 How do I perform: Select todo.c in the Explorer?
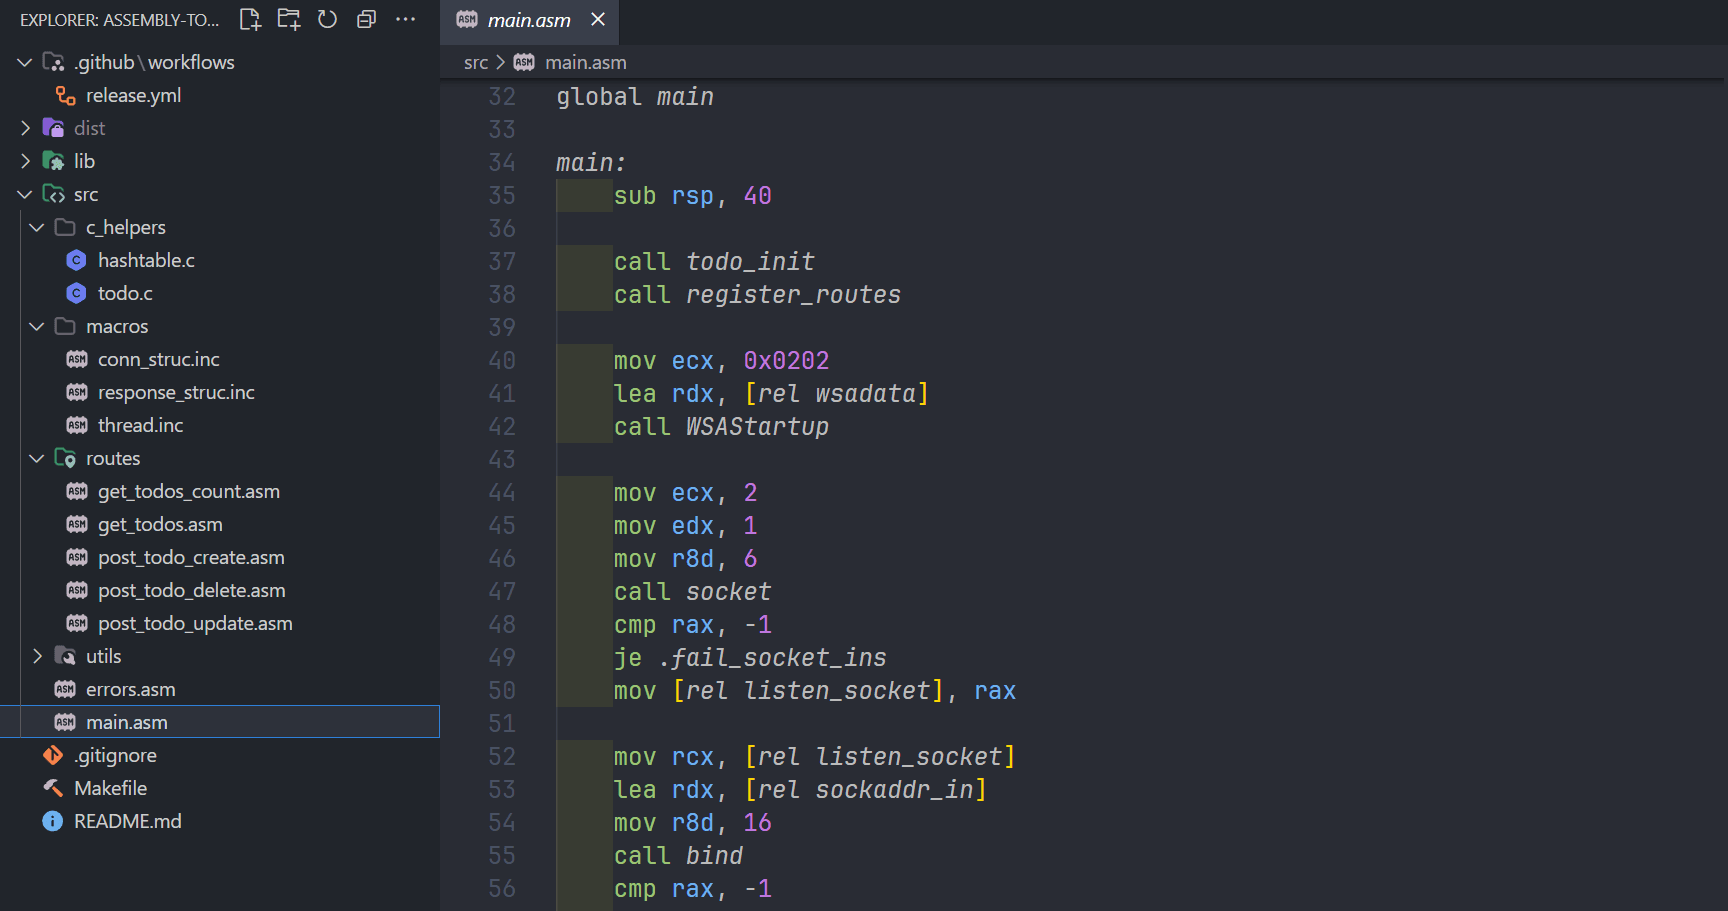(125, 293)
